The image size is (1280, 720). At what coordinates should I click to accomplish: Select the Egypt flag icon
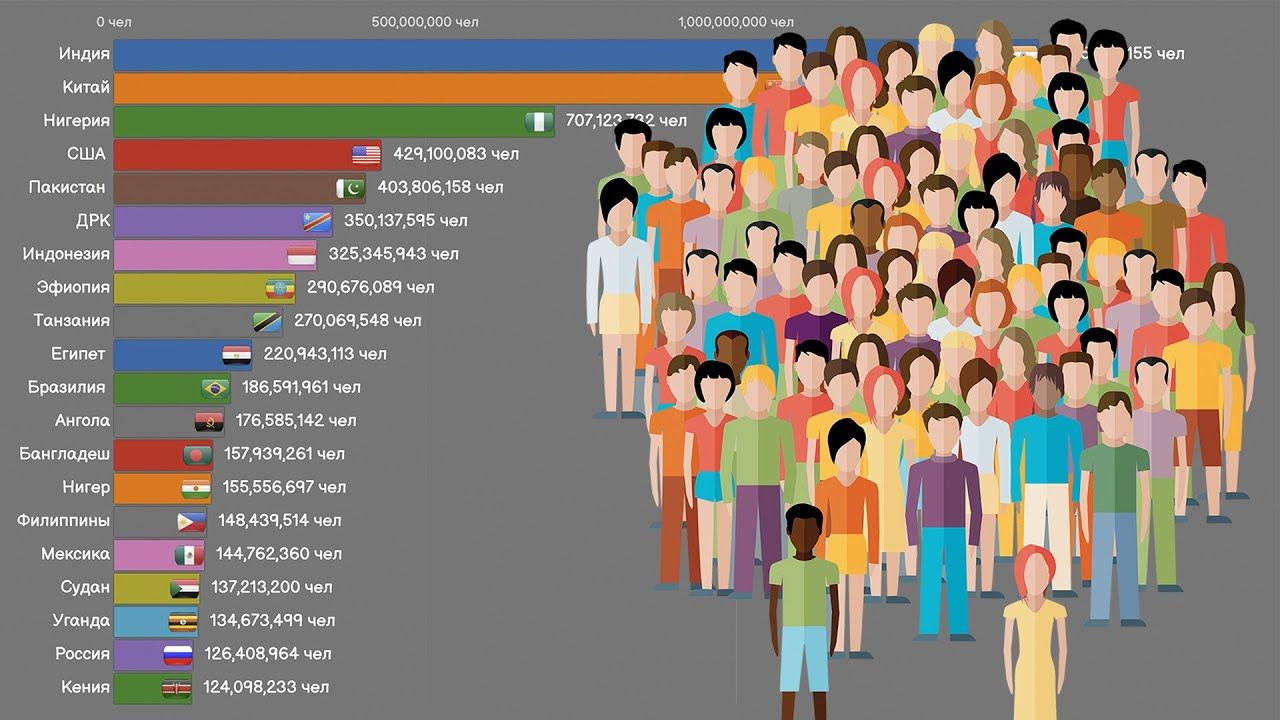click(236, 355)
